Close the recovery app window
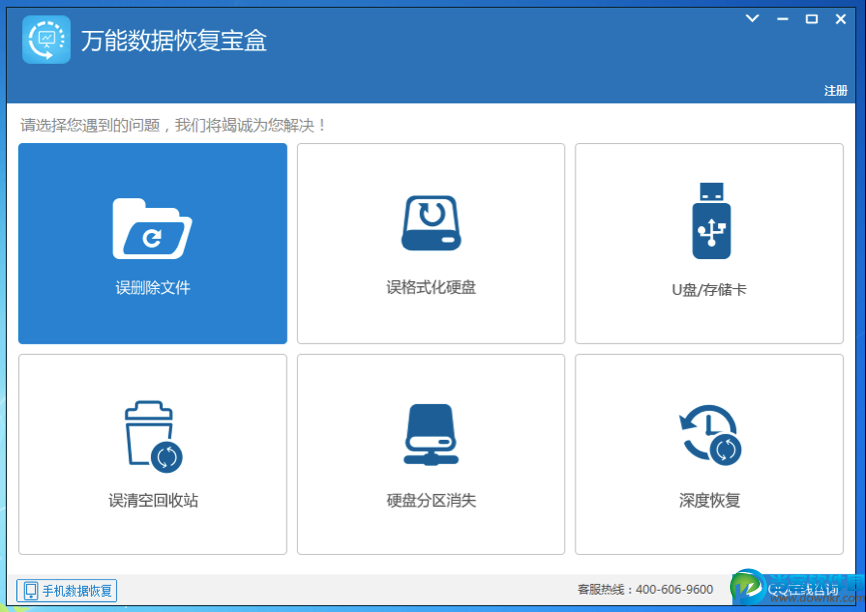The image size is (866, 612). pos(841,19)
